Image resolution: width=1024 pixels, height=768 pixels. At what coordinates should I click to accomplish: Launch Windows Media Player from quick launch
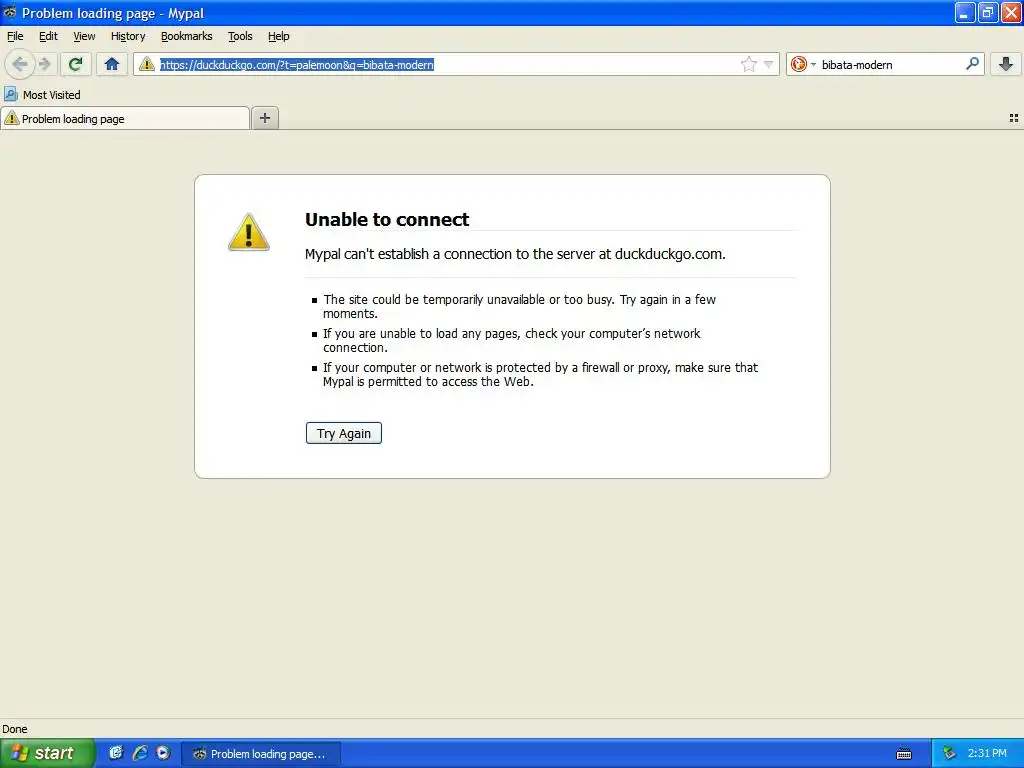click(163, 753)
